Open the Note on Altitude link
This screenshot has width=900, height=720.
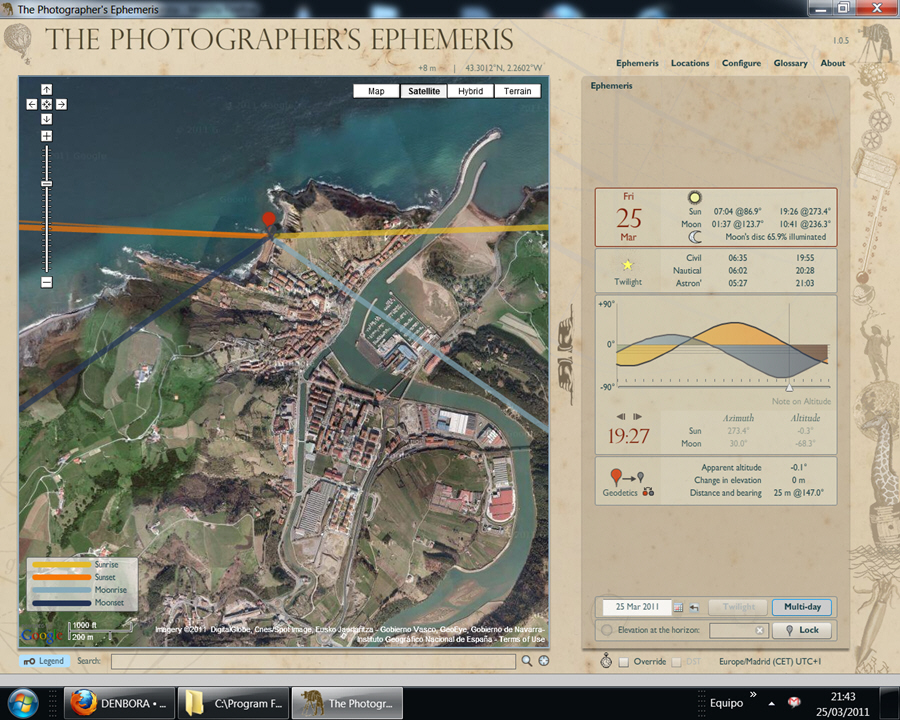coord(801,401)
